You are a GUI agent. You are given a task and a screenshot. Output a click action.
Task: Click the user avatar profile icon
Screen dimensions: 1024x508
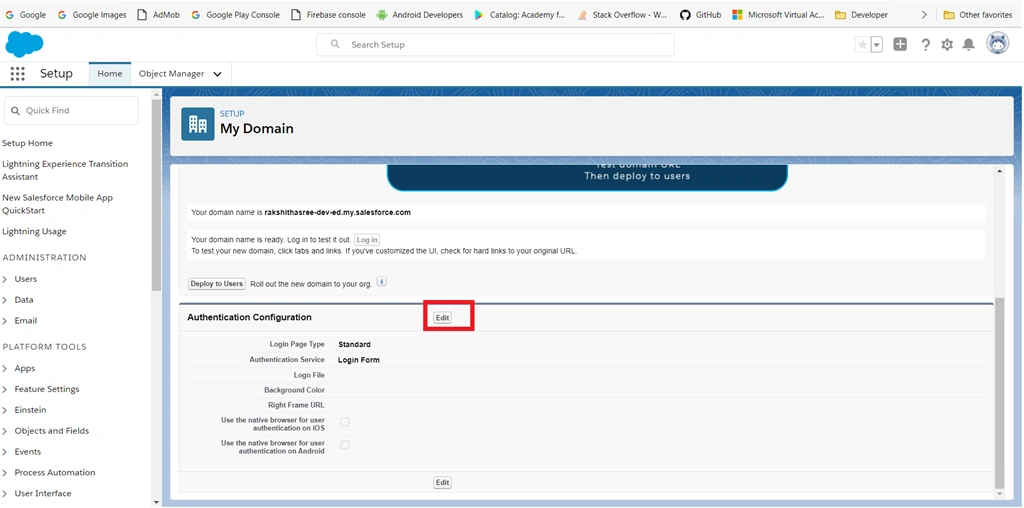[x=997, y=44]
